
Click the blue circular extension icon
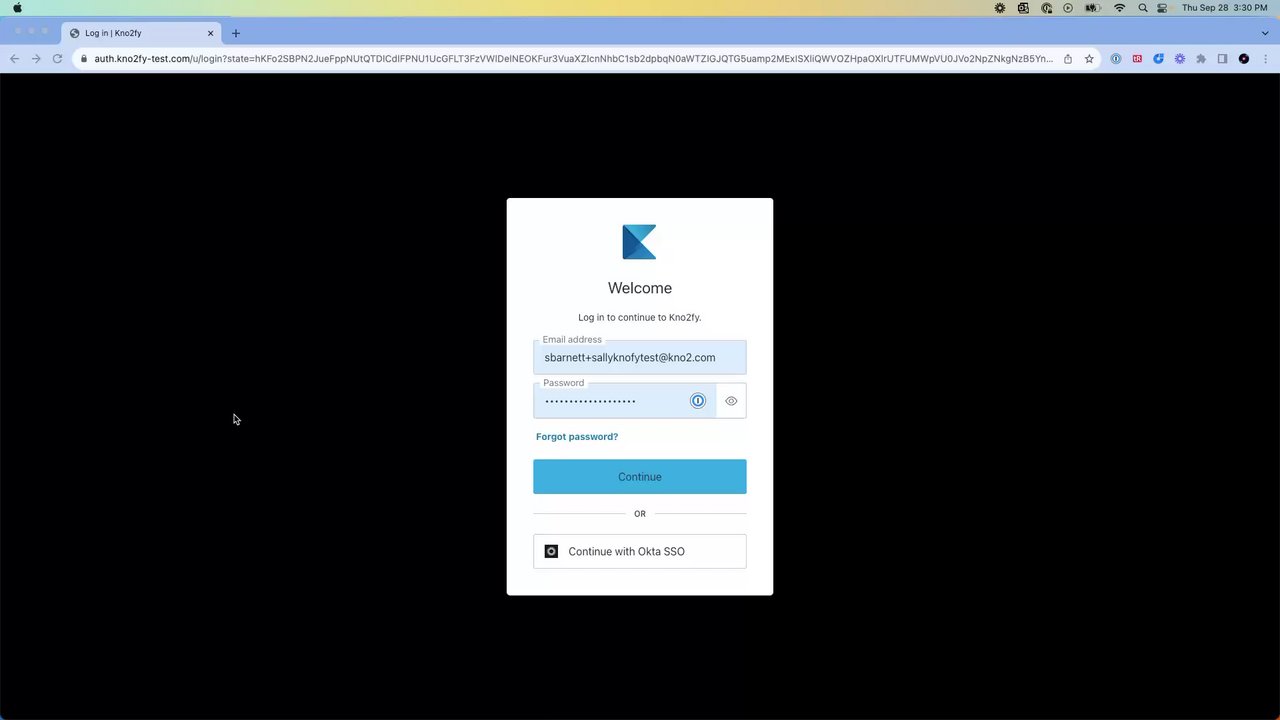1158,59
